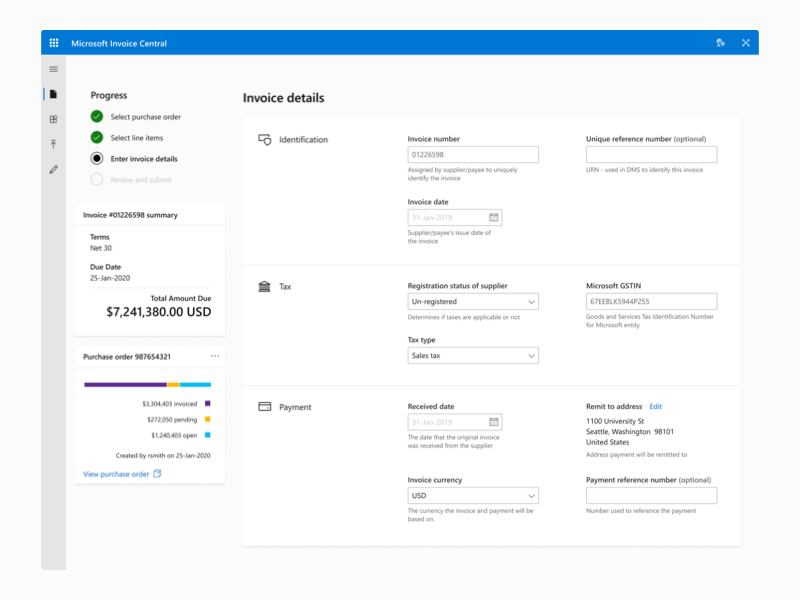Edit the Remit to address
Screen dimensions: 800x600
coord(656,407)
